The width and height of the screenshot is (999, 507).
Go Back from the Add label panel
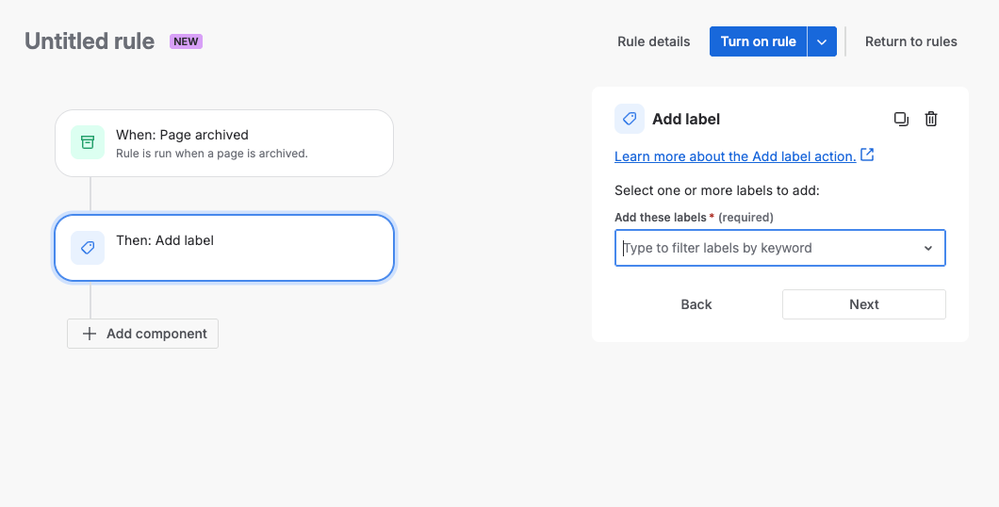[696, 305]
